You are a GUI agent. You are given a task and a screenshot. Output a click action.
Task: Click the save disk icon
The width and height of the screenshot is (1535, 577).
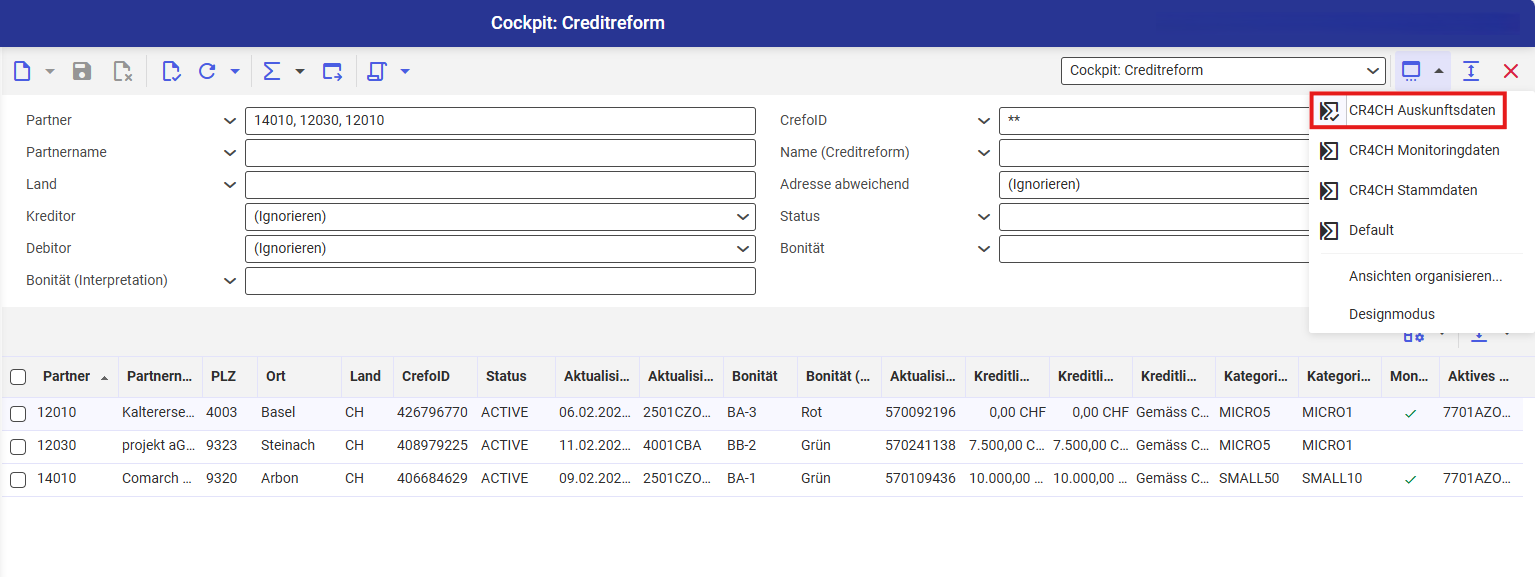82,71
